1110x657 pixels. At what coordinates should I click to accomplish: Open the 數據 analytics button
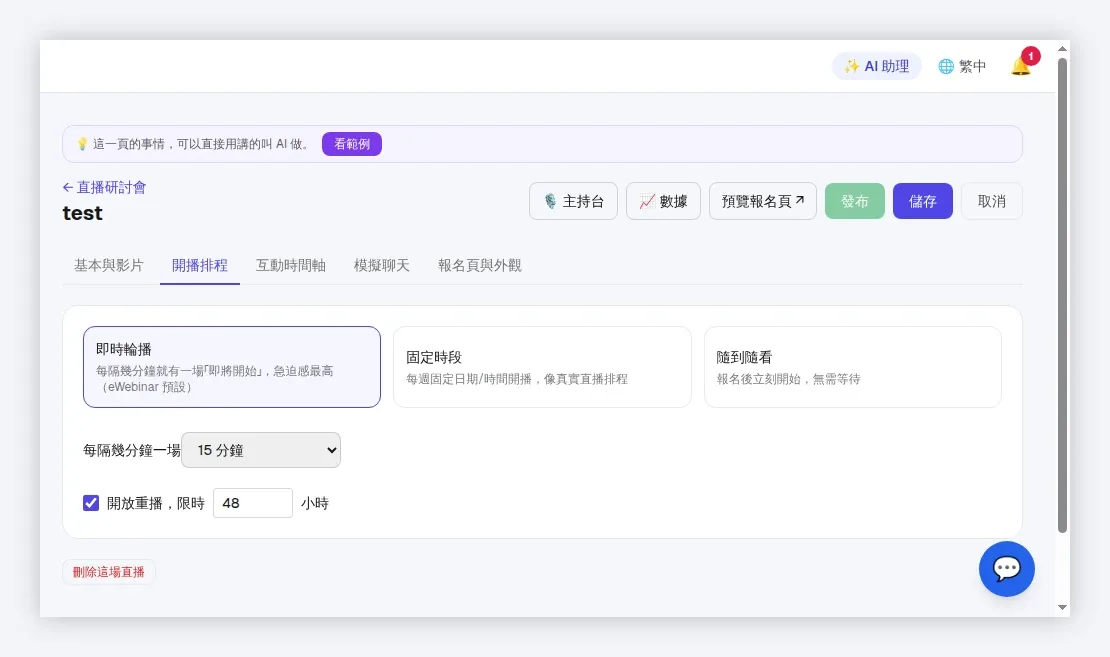coord(663,201)
